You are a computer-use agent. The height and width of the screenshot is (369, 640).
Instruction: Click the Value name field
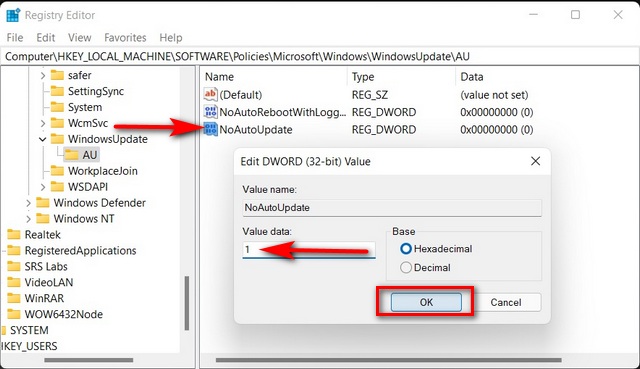click(x=392, y=207)
